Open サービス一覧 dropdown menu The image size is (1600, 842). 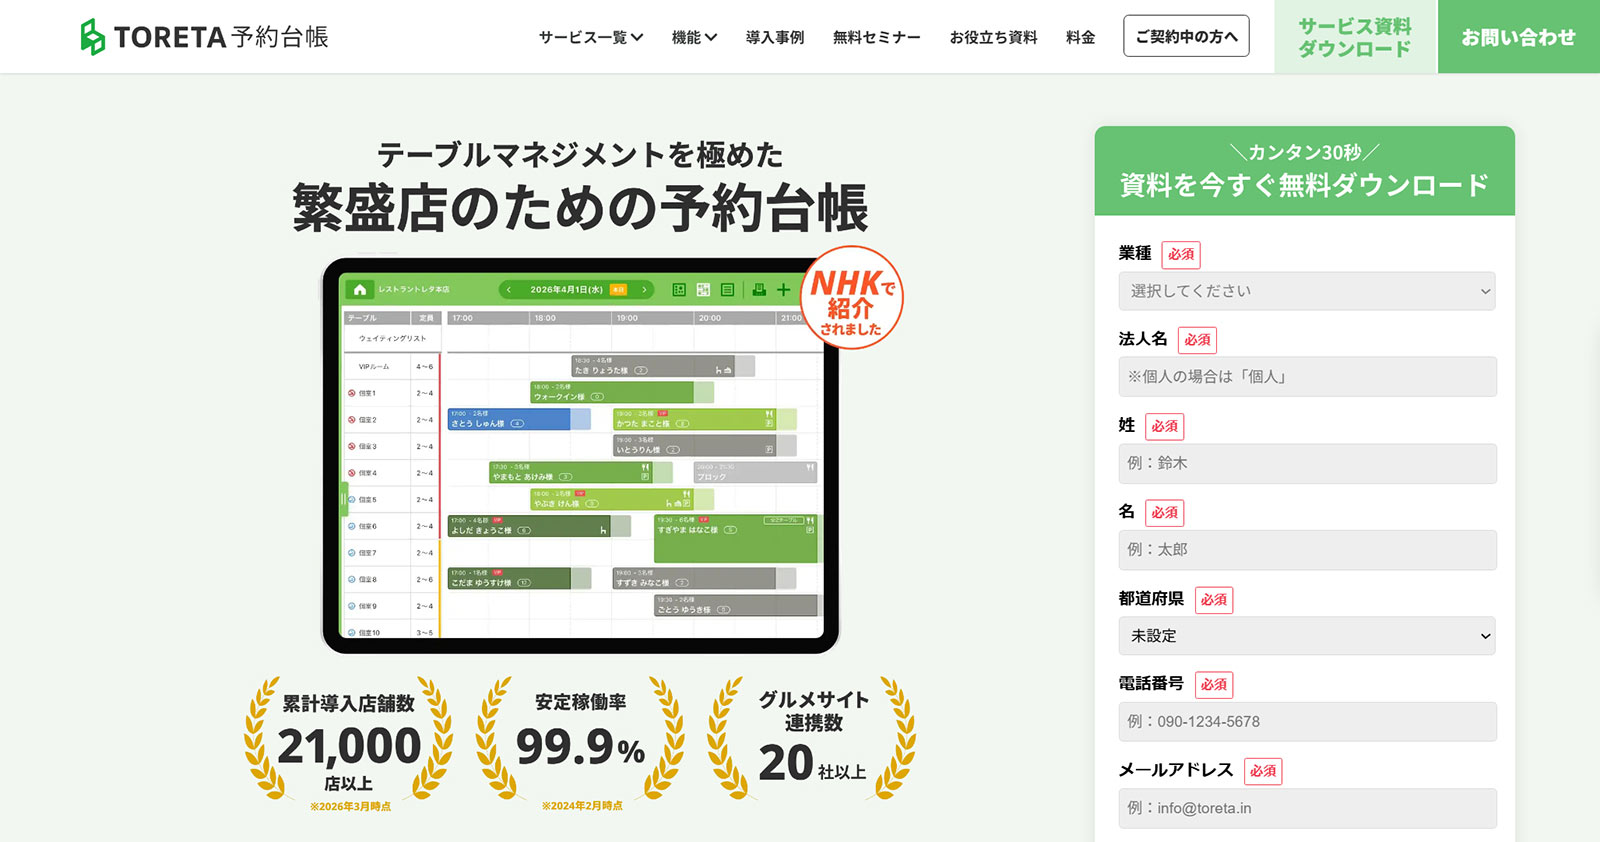pyautogui.click(x=591, y=37)
